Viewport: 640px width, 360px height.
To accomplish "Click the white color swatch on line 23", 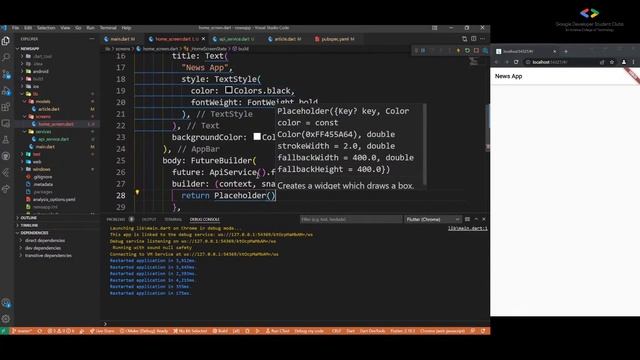I will point(257,136).
